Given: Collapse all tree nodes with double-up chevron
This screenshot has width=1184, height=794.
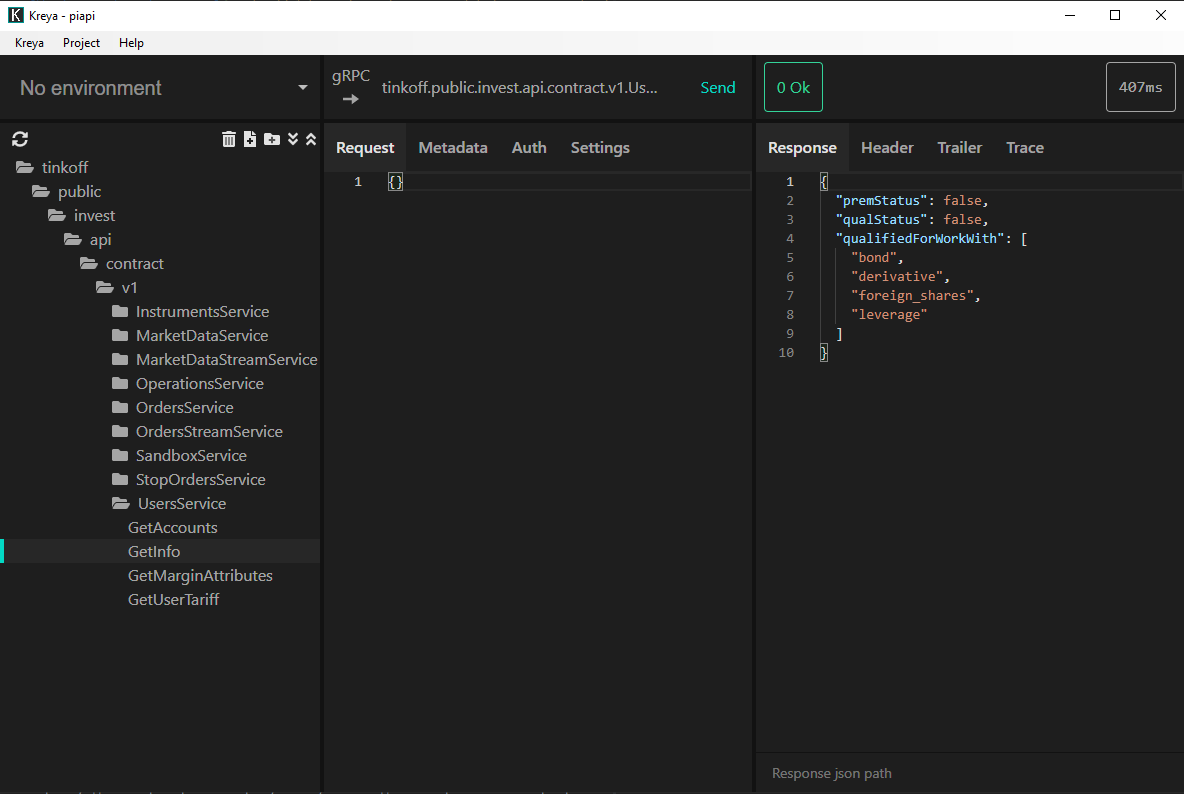Looking at the screenshot, I should pyautogui.click(x=311, y=139).
